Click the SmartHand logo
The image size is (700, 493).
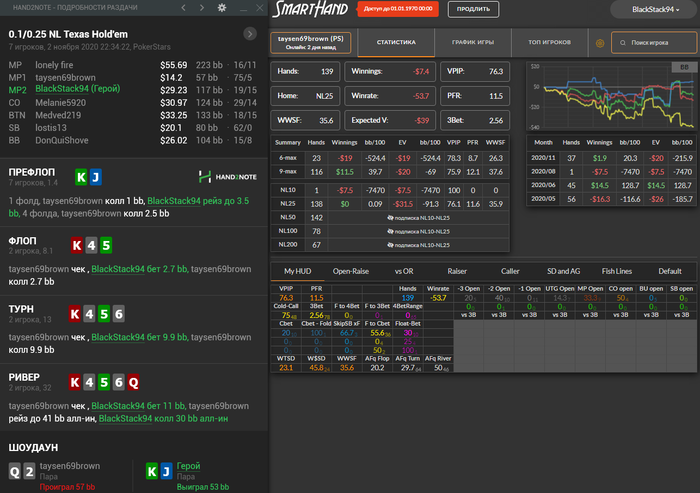click(310, 9)
